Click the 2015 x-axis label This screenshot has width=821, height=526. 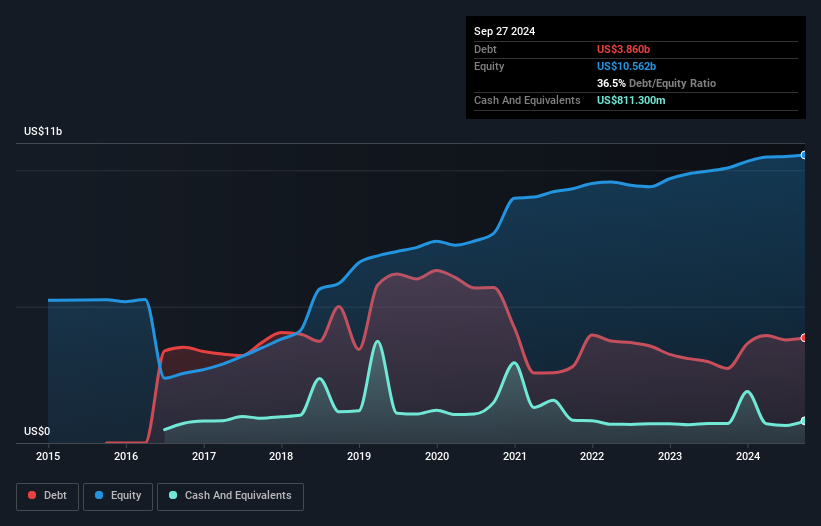tap(48, 456)
